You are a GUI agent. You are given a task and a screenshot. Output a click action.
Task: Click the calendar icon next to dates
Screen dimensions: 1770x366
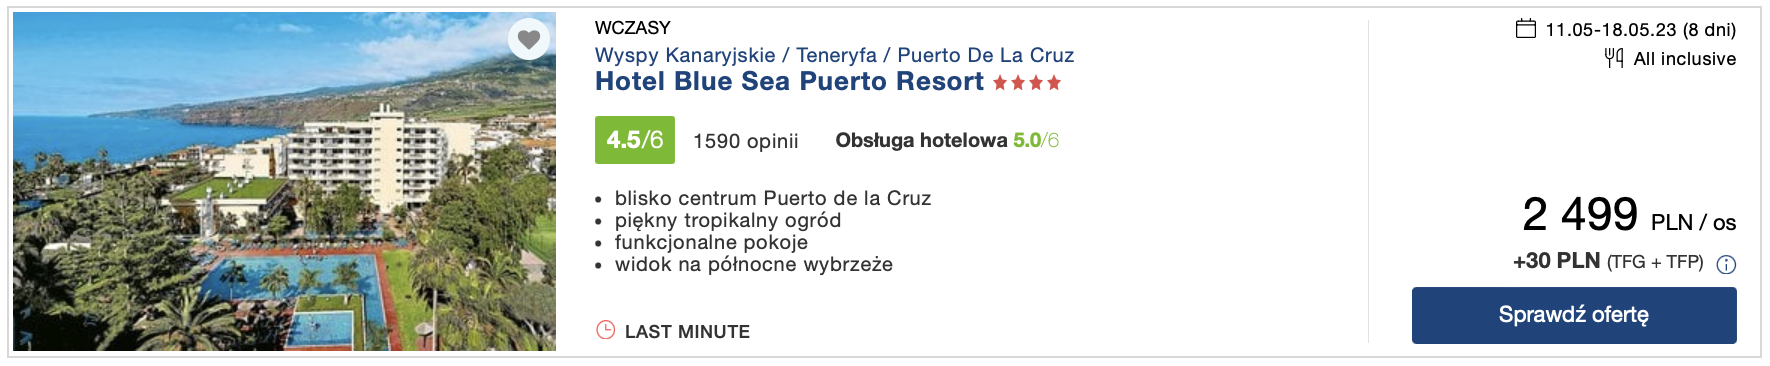1525,28
